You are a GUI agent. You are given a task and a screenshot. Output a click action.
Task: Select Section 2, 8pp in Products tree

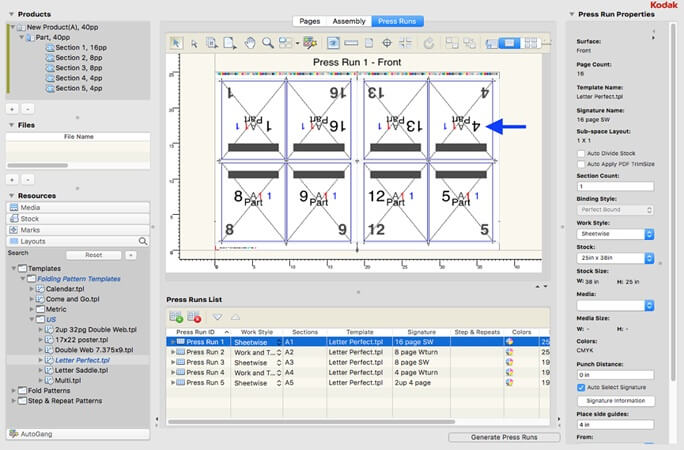coord(79,58)
